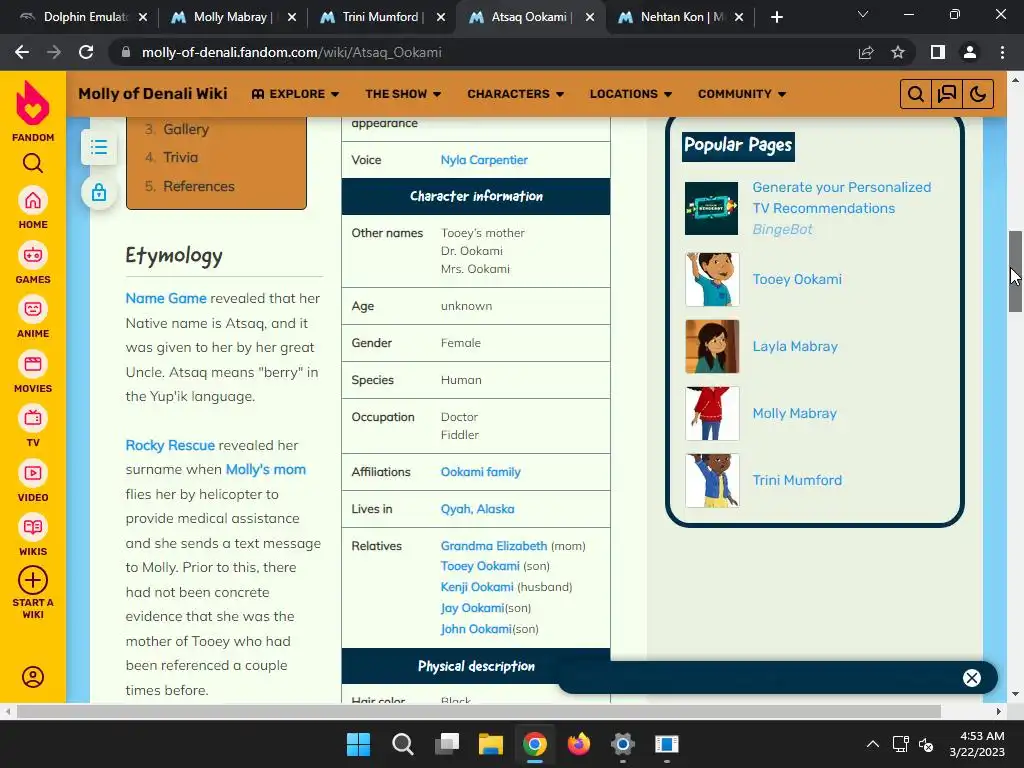The width and height of the screenshot is (1024, 768).
Task: Open Qyah, Alaska location link
Action: pos(477,509)
